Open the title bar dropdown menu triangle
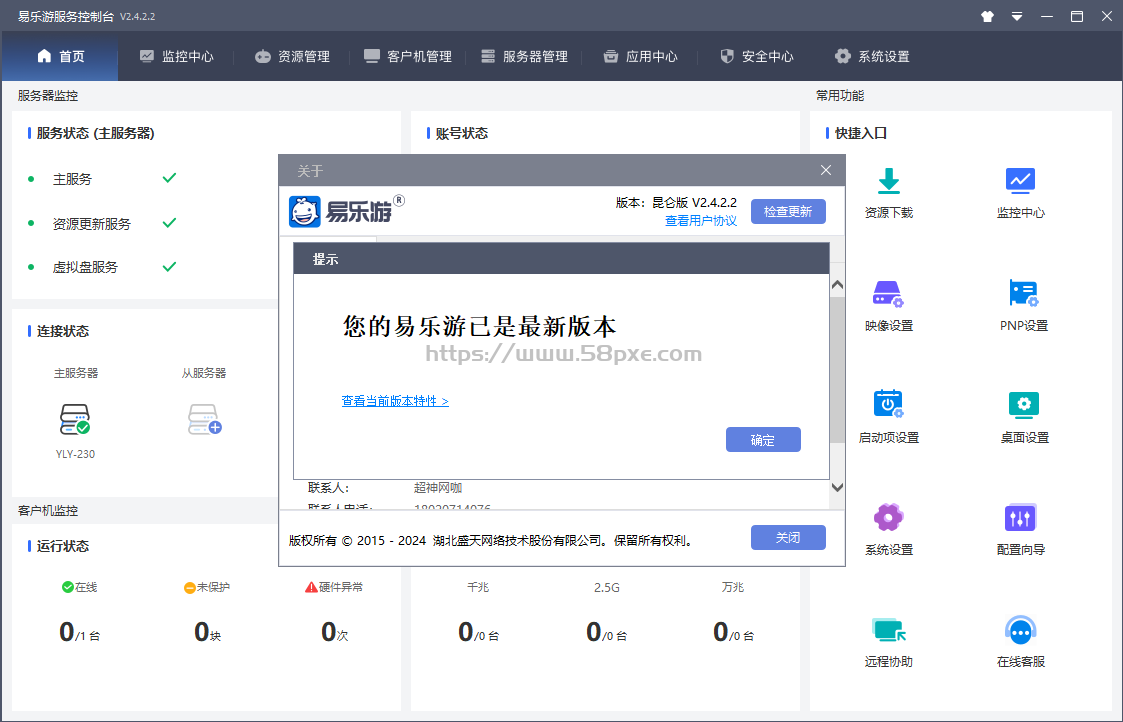 [x=1017, y=16]
